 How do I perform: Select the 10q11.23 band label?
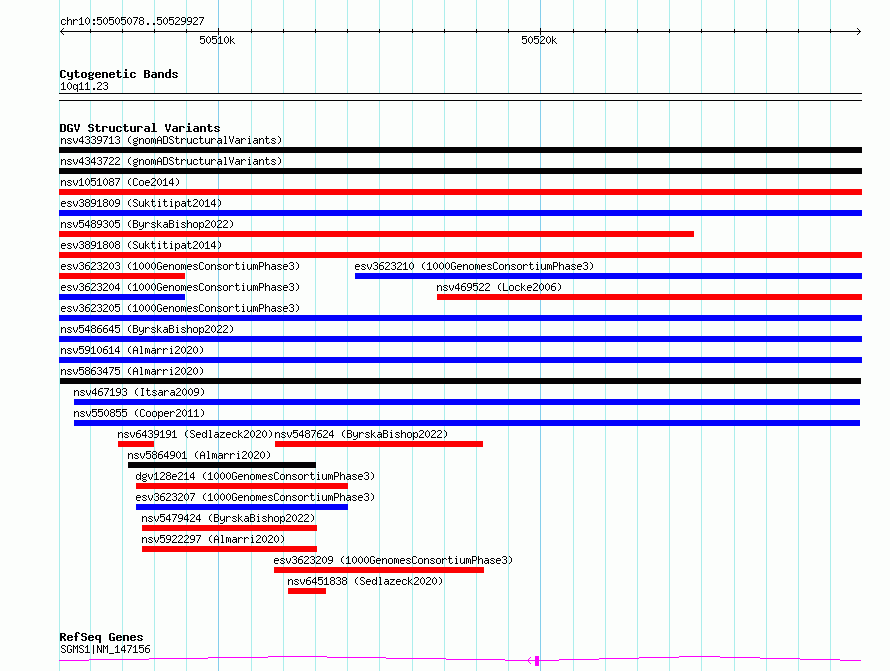84,86
